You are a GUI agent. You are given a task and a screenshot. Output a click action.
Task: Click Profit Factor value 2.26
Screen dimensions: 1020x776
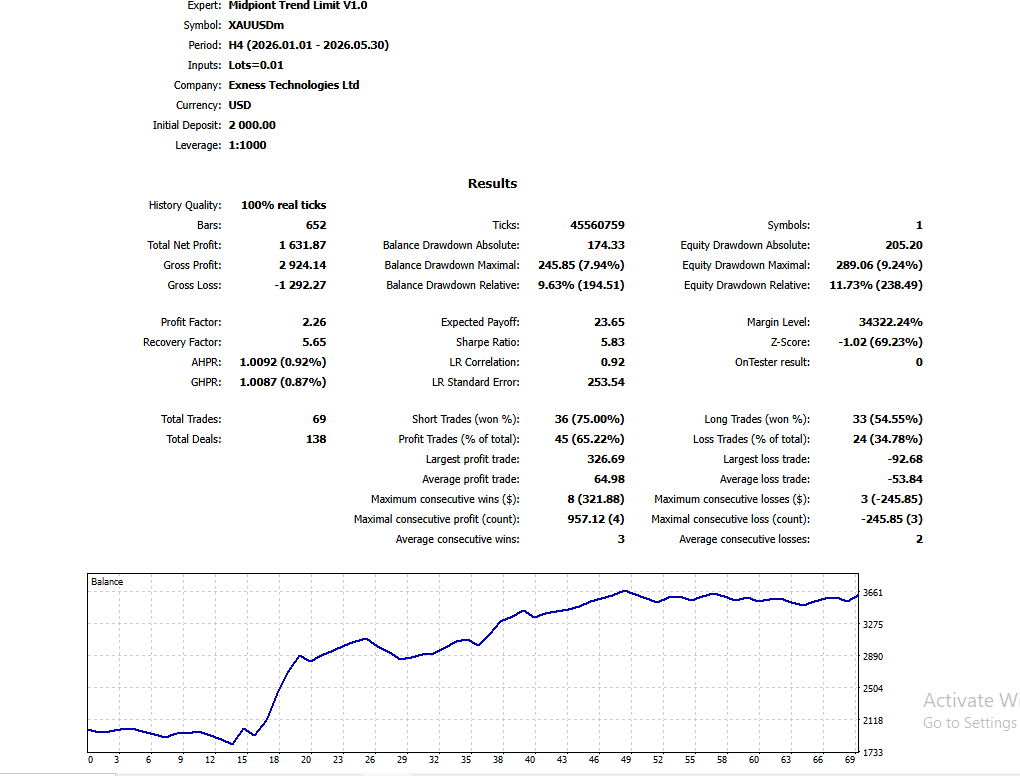point(314,322)
